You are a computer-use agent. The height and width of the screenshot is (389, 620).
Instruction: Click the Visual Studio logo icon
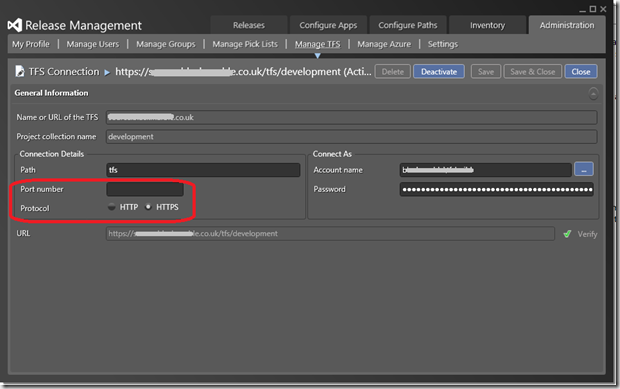point(15,25)
